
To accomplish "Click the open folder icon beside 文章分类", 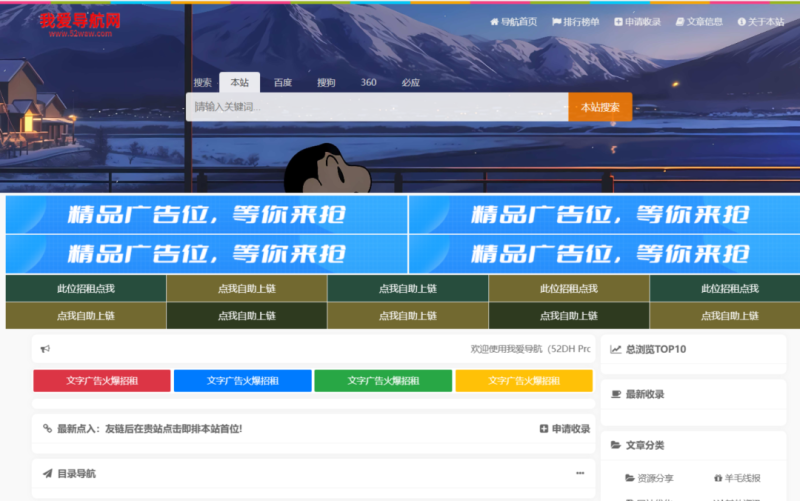I will tap(616, 445).
